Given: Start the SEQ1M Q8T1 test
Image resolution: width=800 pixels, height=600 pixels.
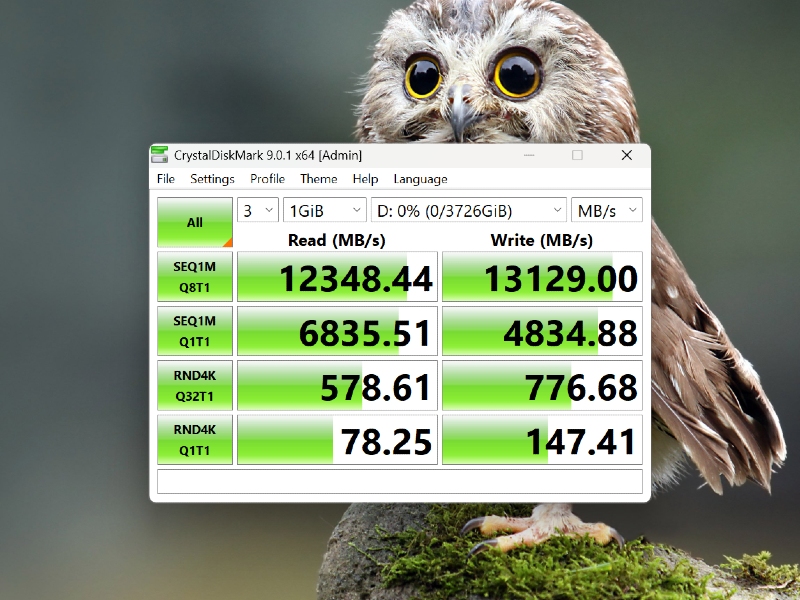Looking at the screenshot, I should coord(195,277).
